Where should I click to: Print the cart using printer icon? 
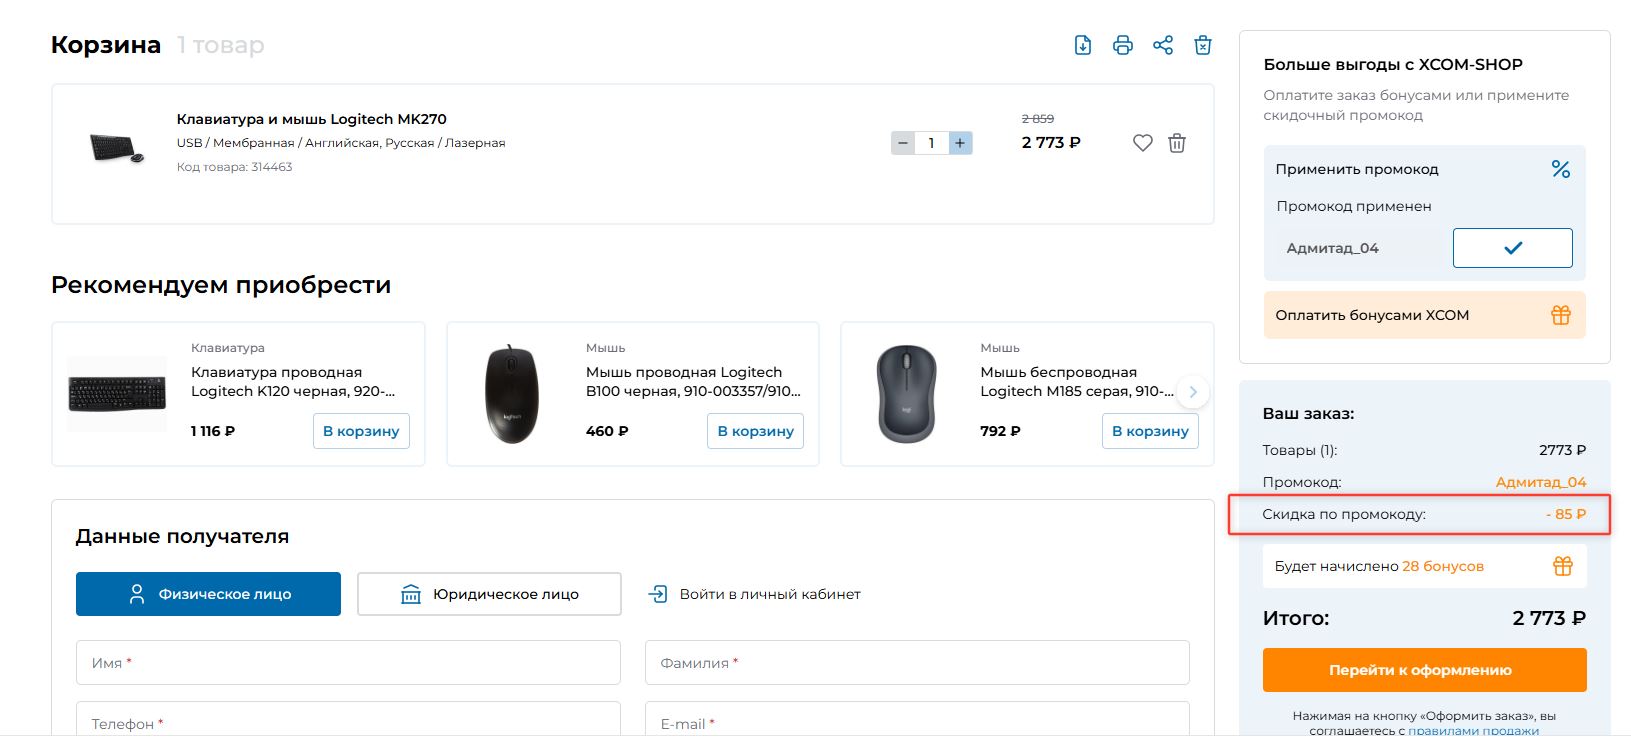pos(1123,45)
